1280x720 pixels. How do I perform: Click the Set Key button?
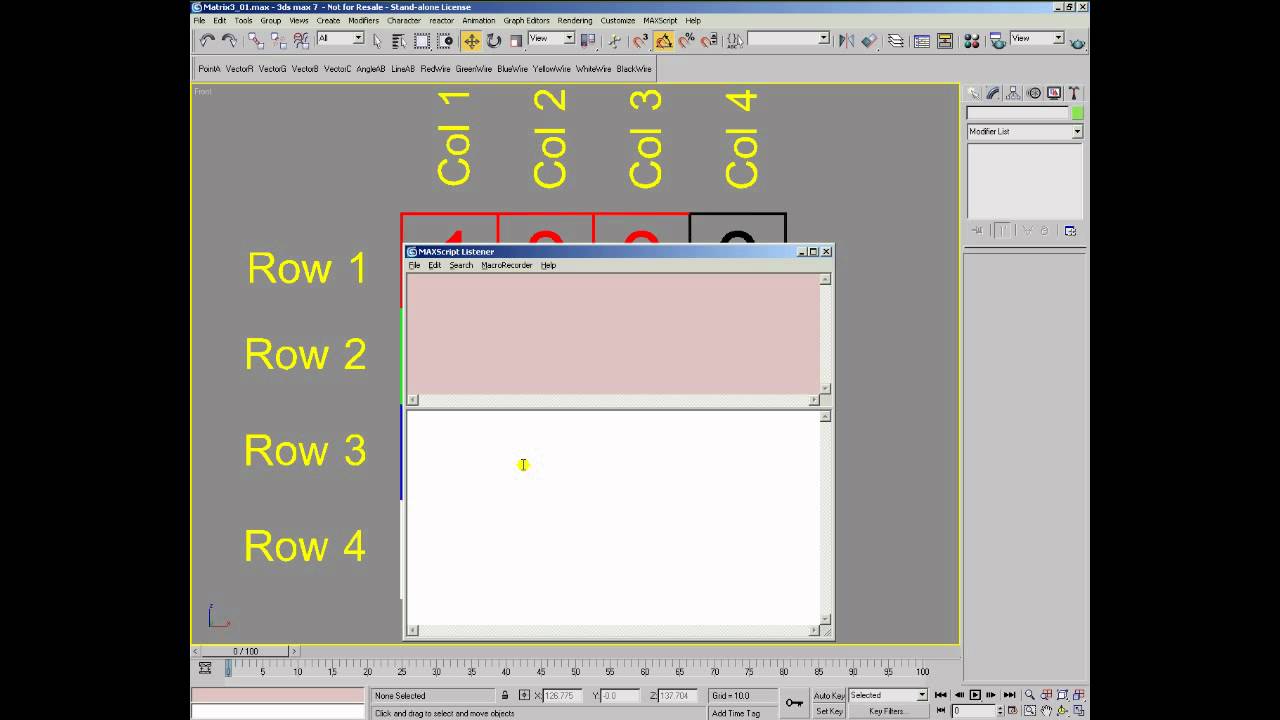coord(829,711)
